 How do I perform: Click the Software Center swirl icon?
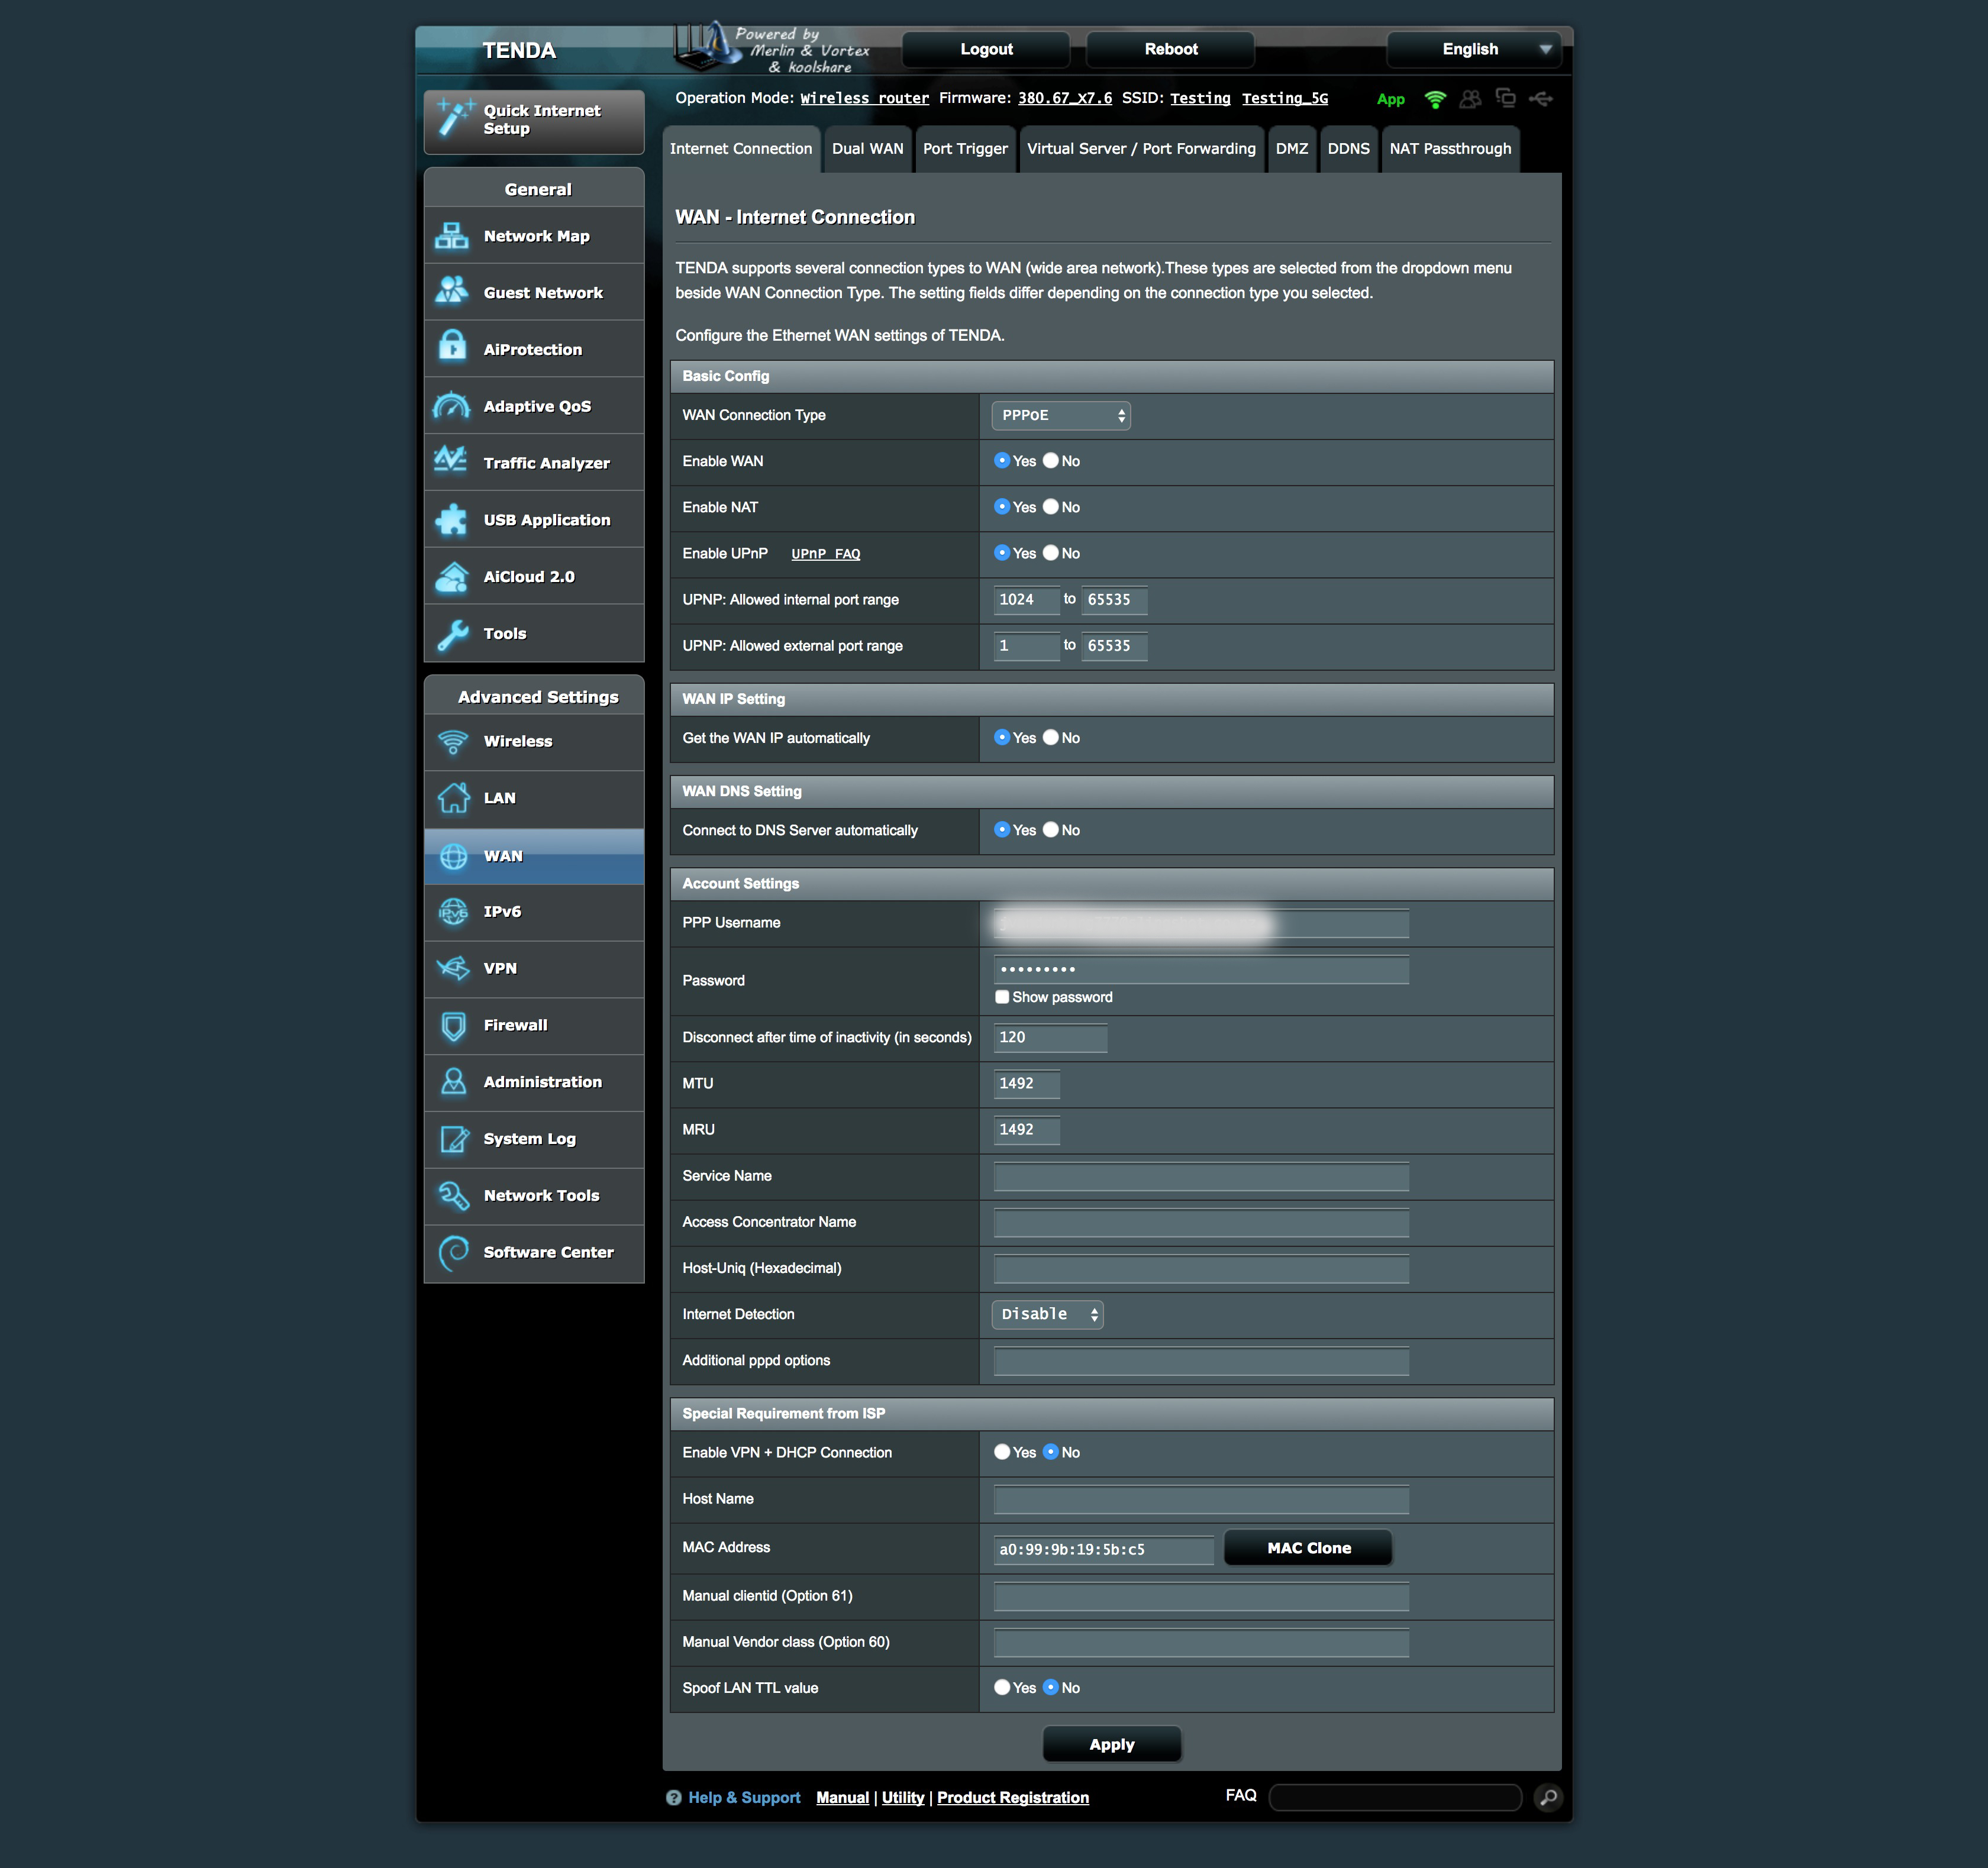453,1252
